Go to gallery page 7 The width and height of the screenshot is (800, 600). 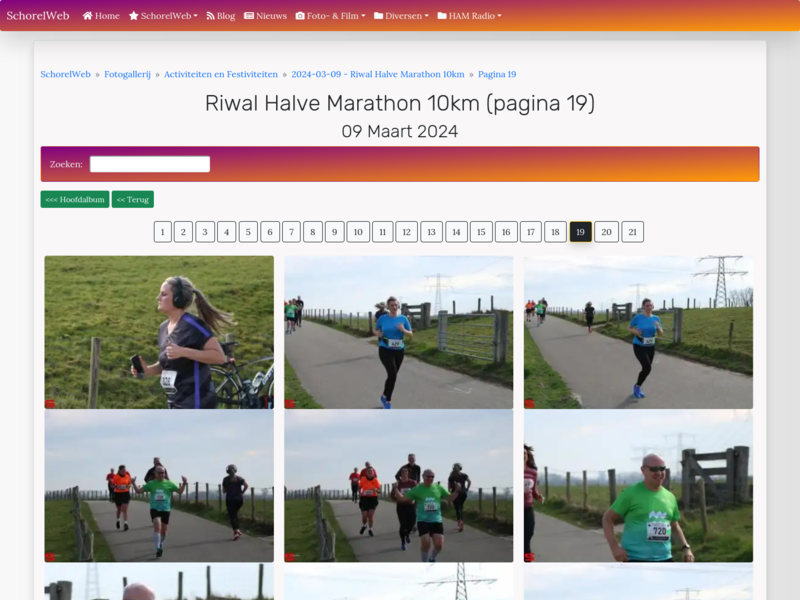point(291,232)
